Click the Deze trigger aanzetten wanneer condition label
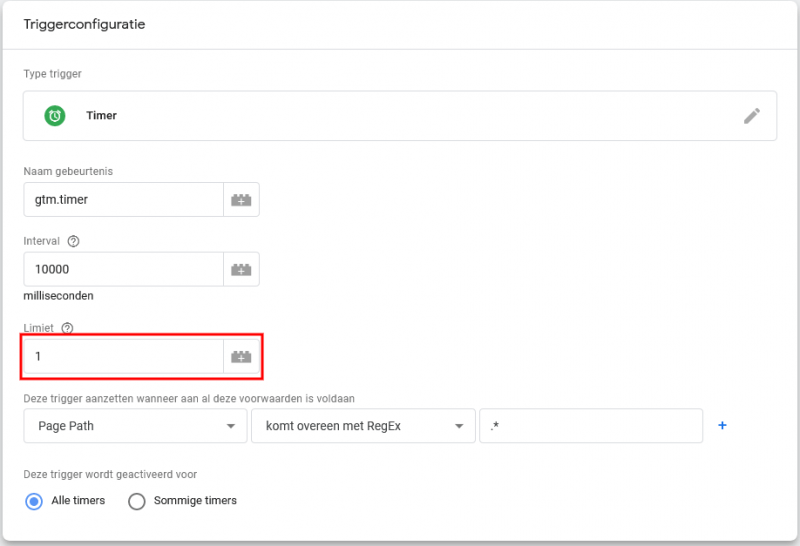This screenshot has height=546, width=800. click(x=189, y=399)
